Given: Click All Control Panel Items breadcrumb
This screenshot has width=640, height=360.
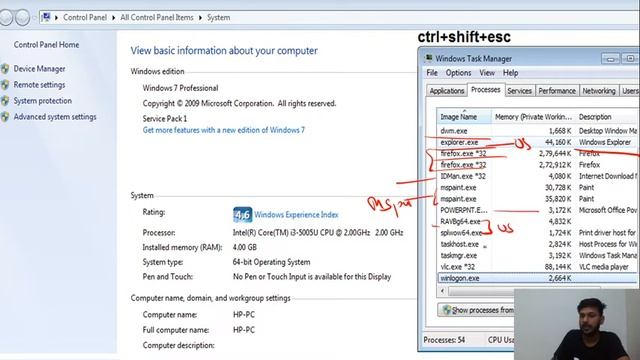Looking at the screenshot, I should pos(157,18).
